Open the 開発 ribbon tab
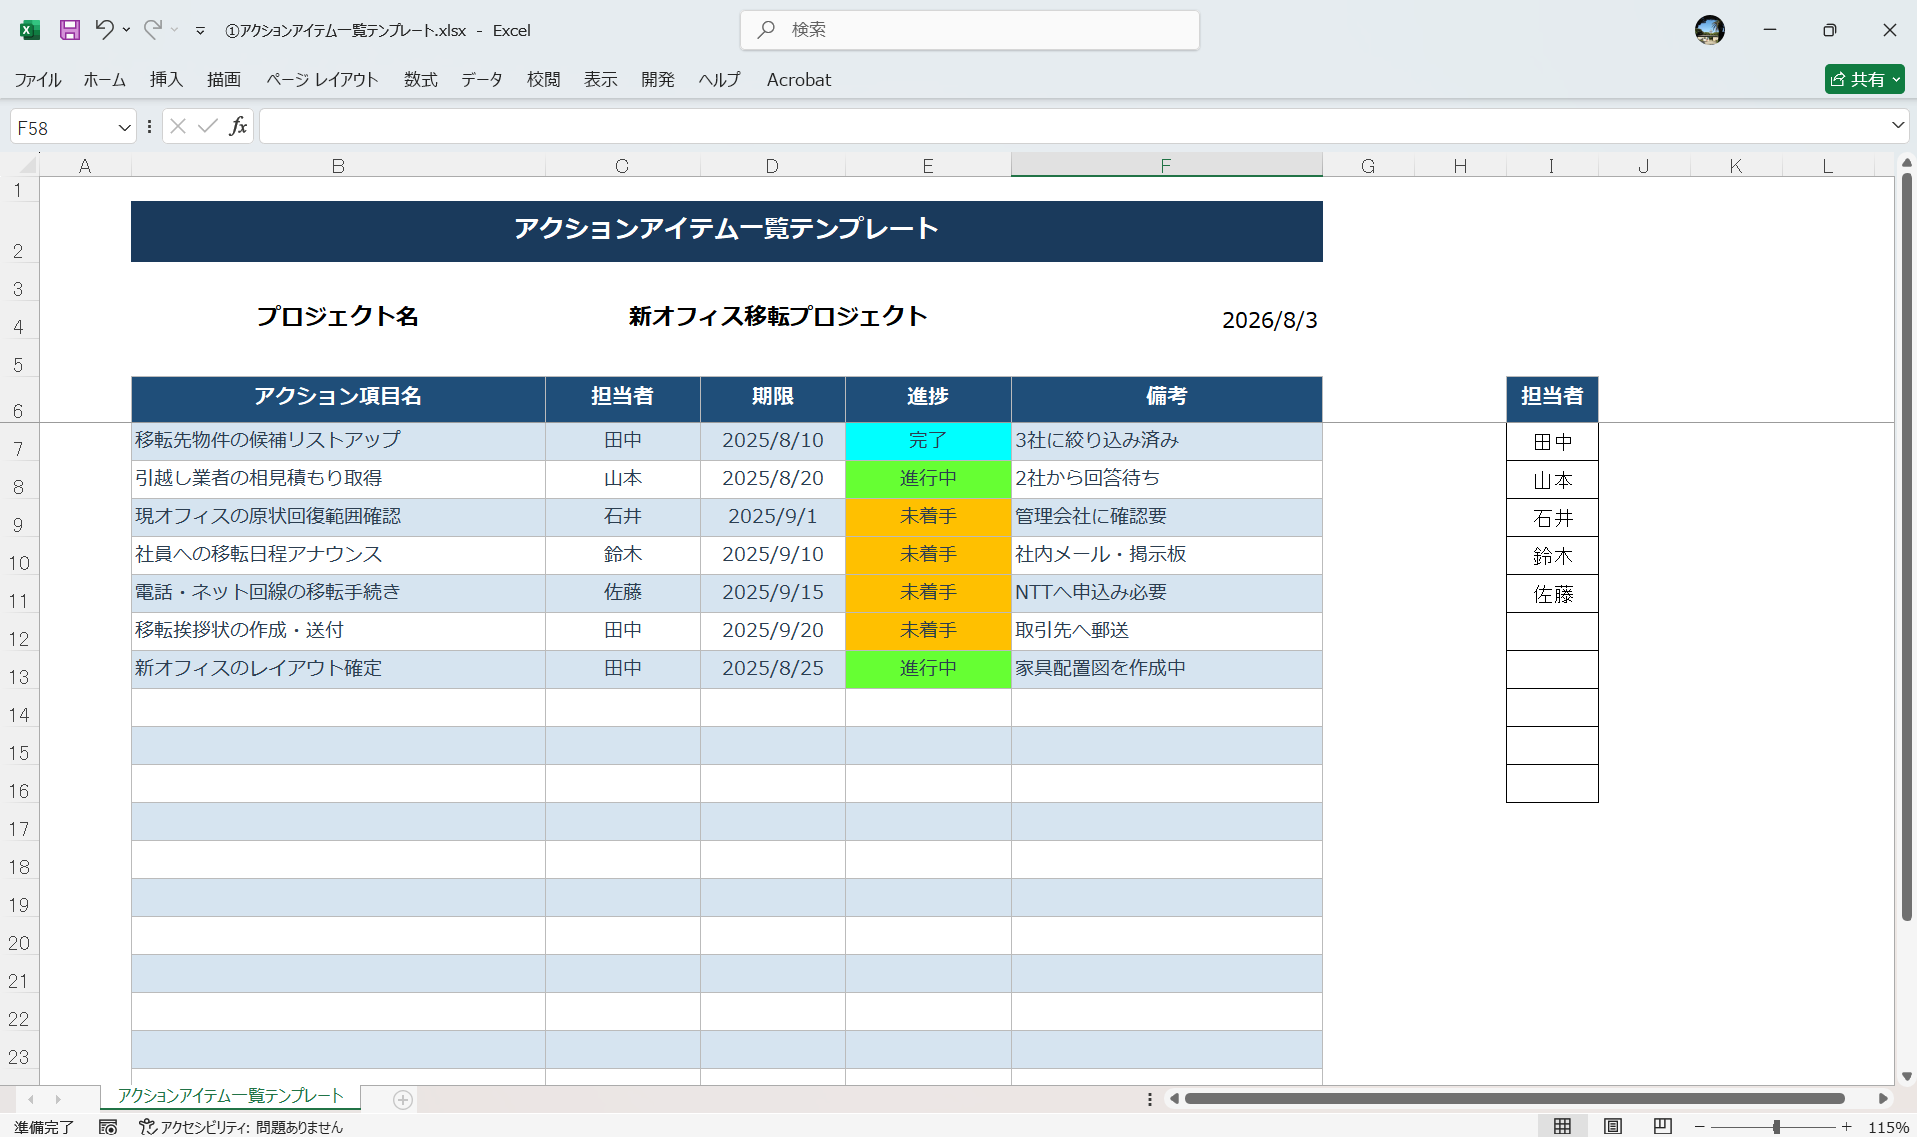This screenshot has height=1137, width=1917. tap(658, 80)
